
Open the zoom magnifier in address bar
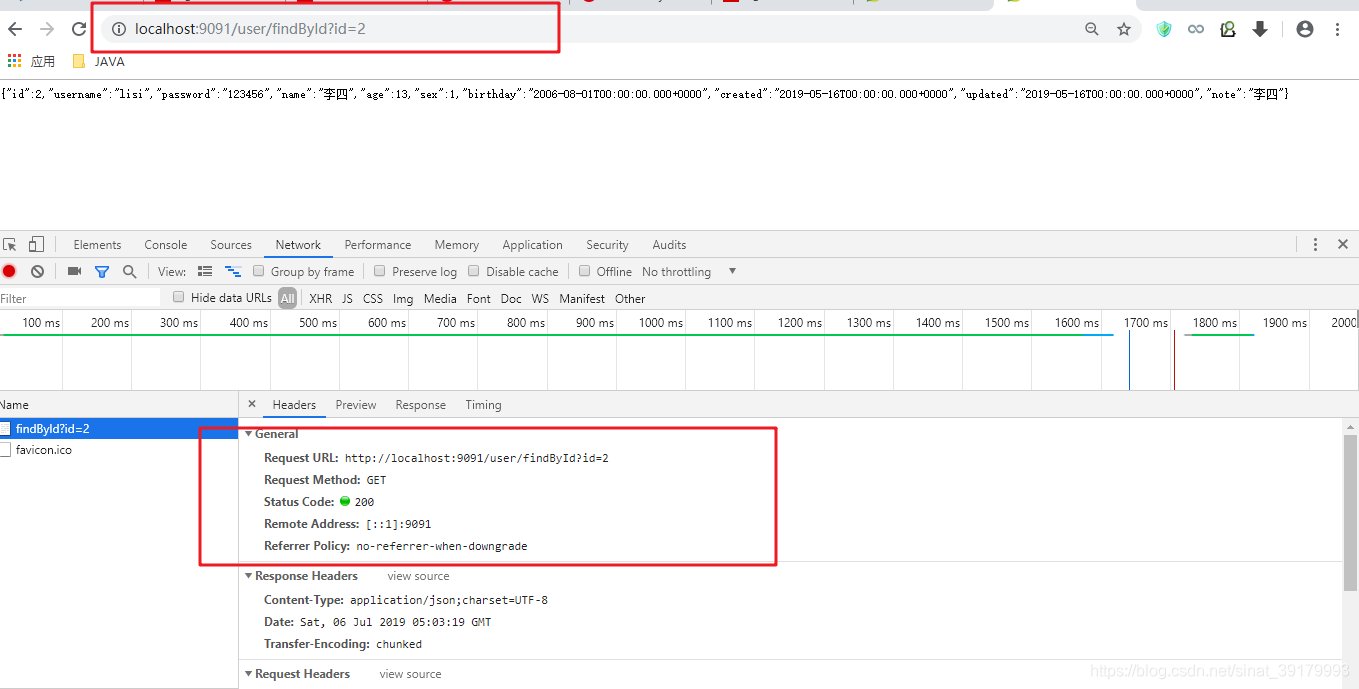pyautogui.click(x=1092, y=29)
